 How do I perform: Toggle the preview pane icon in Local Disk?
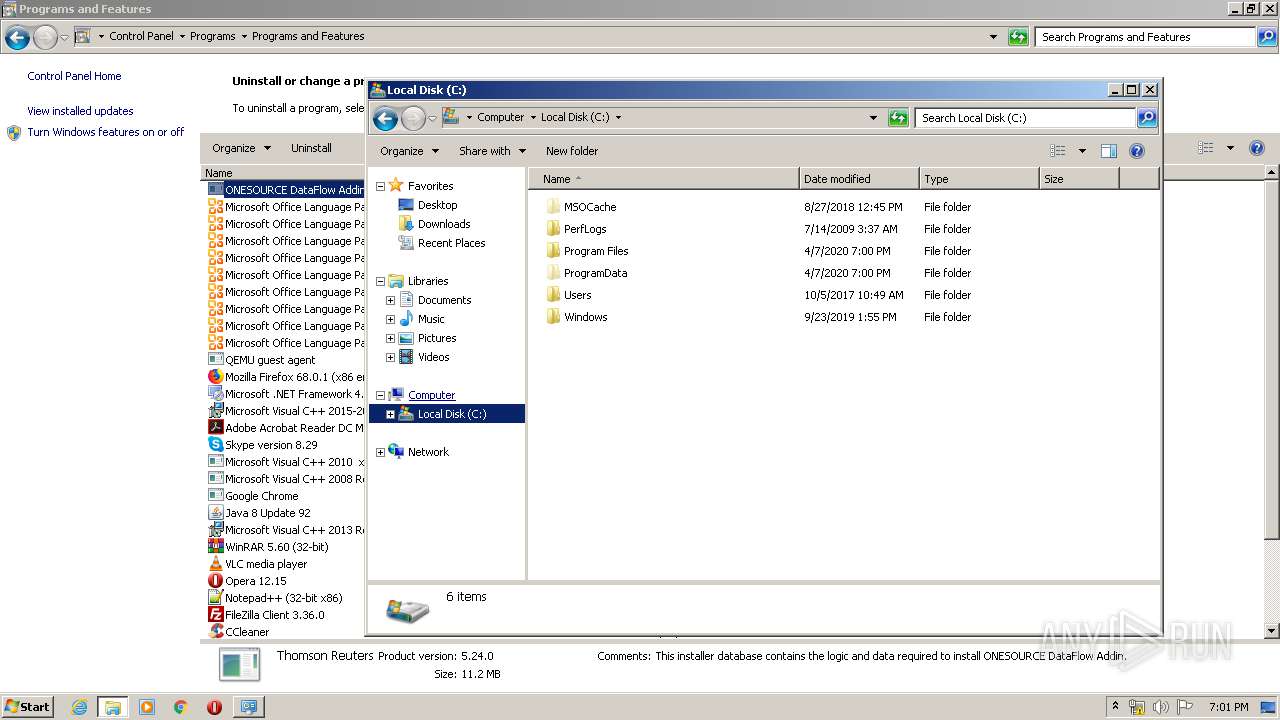(x=1108, y=151)
